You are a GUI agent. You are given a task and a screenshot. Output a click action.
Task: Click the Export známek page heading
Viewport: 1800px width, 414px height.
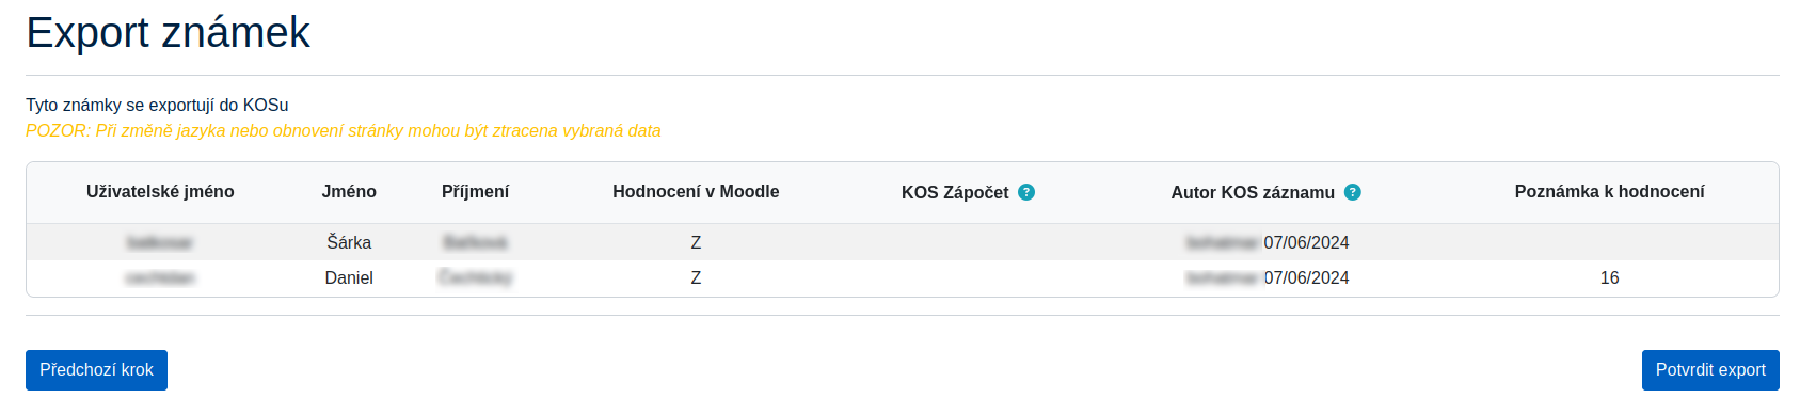click(x=168, y=33)
